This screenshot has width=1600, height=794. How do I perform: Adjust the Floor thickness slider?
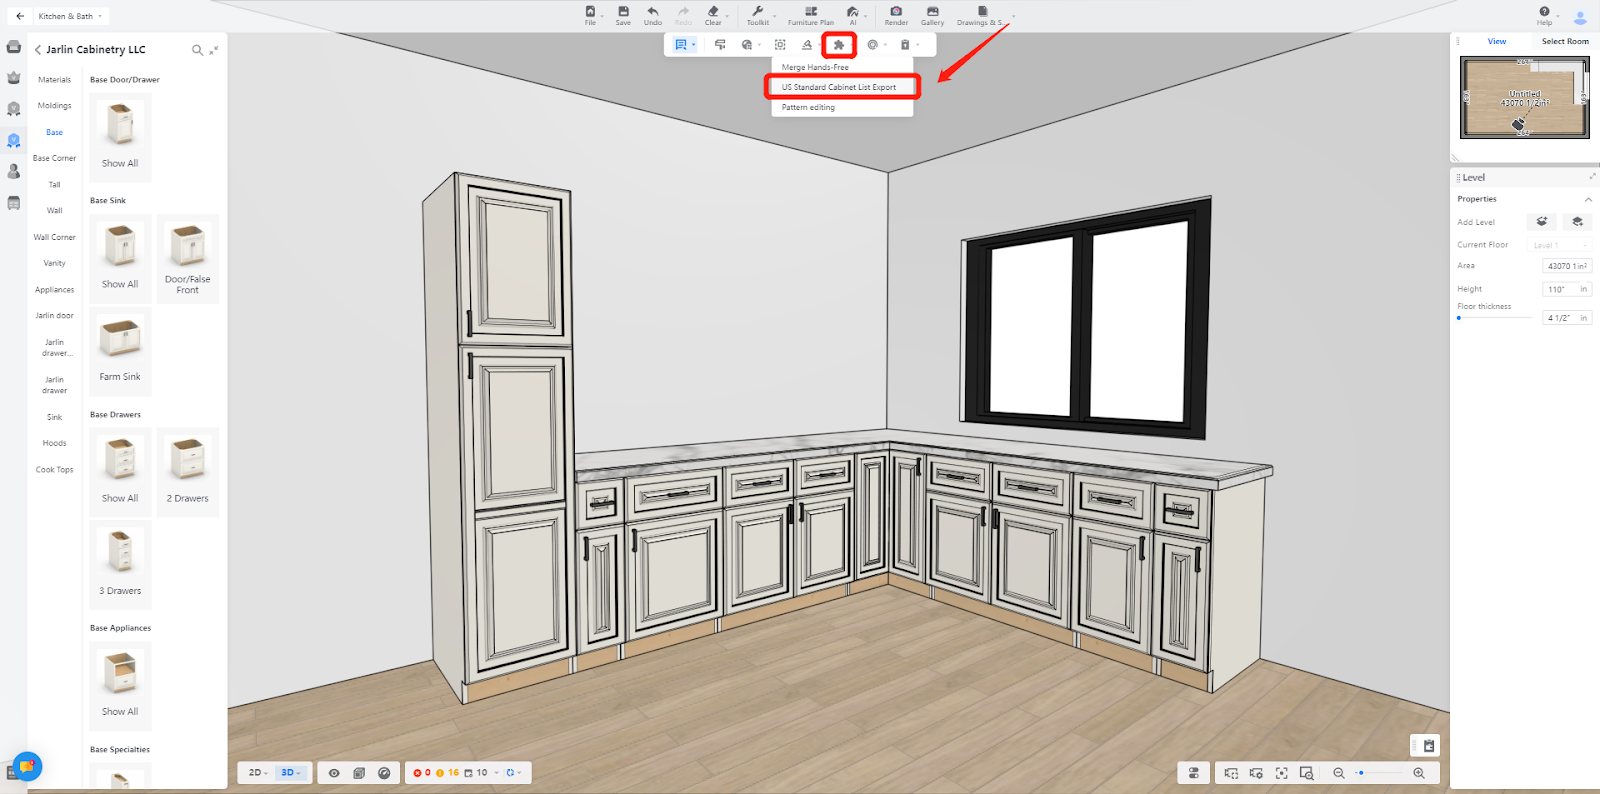point(1494,318)
